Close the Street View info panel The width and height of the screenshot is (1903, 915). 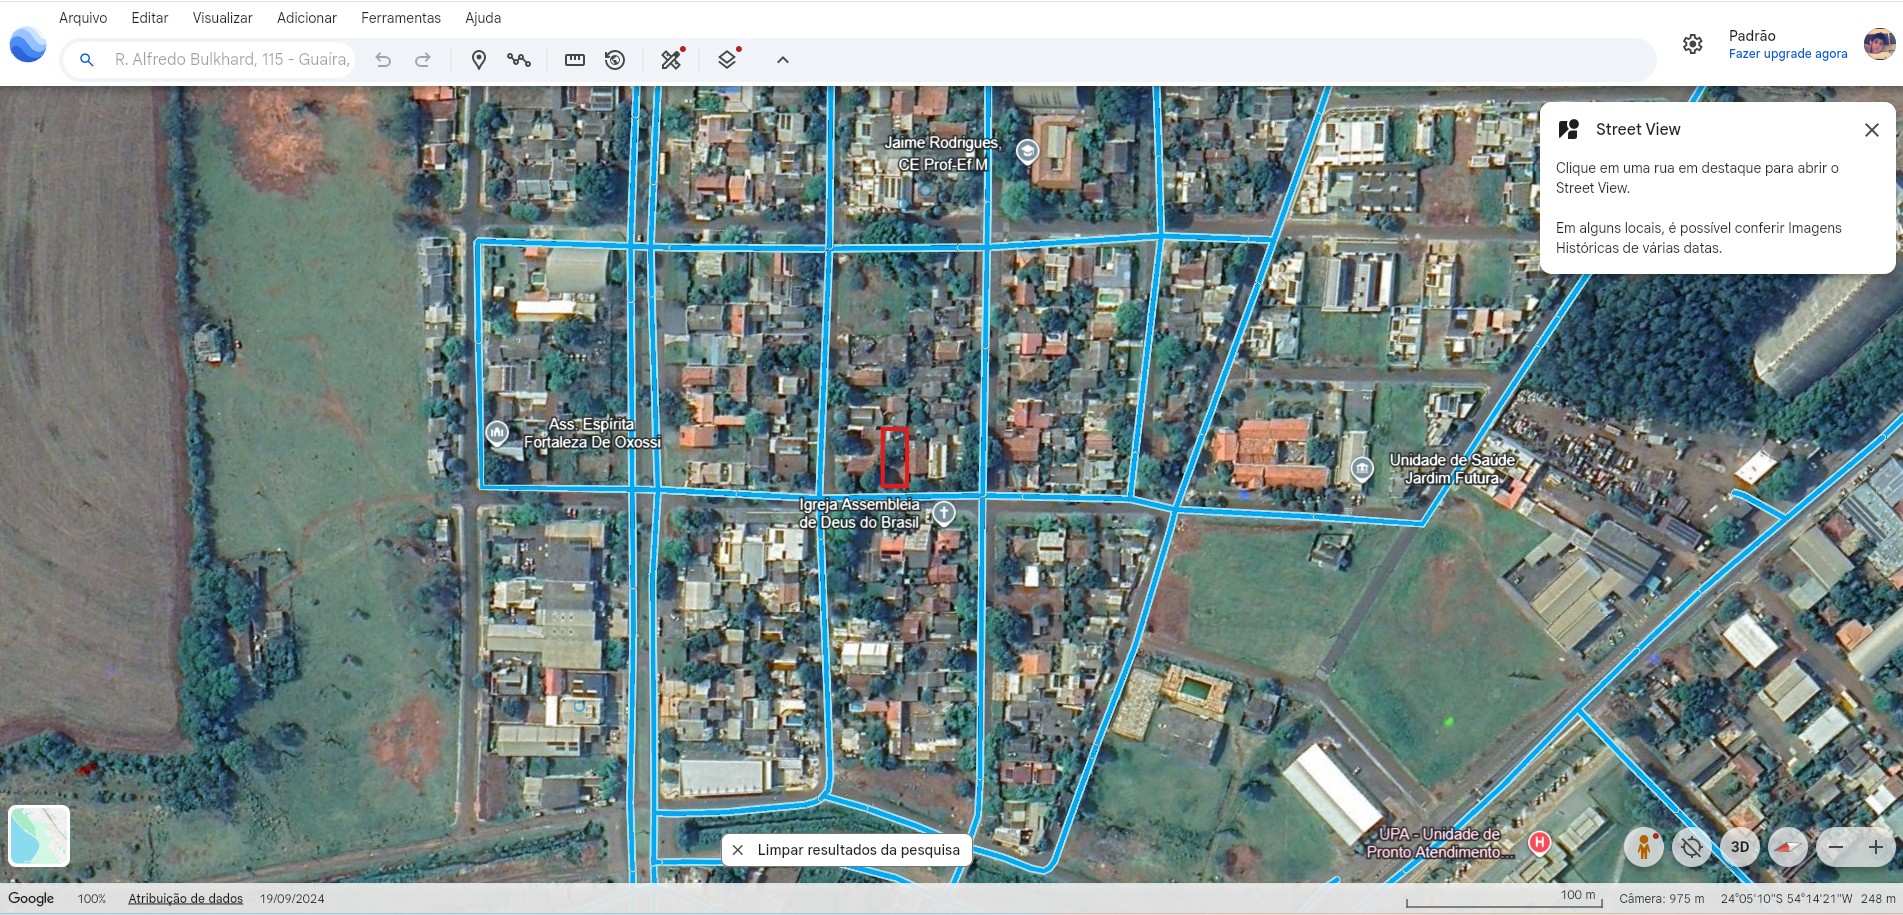tap(1871, 130)
